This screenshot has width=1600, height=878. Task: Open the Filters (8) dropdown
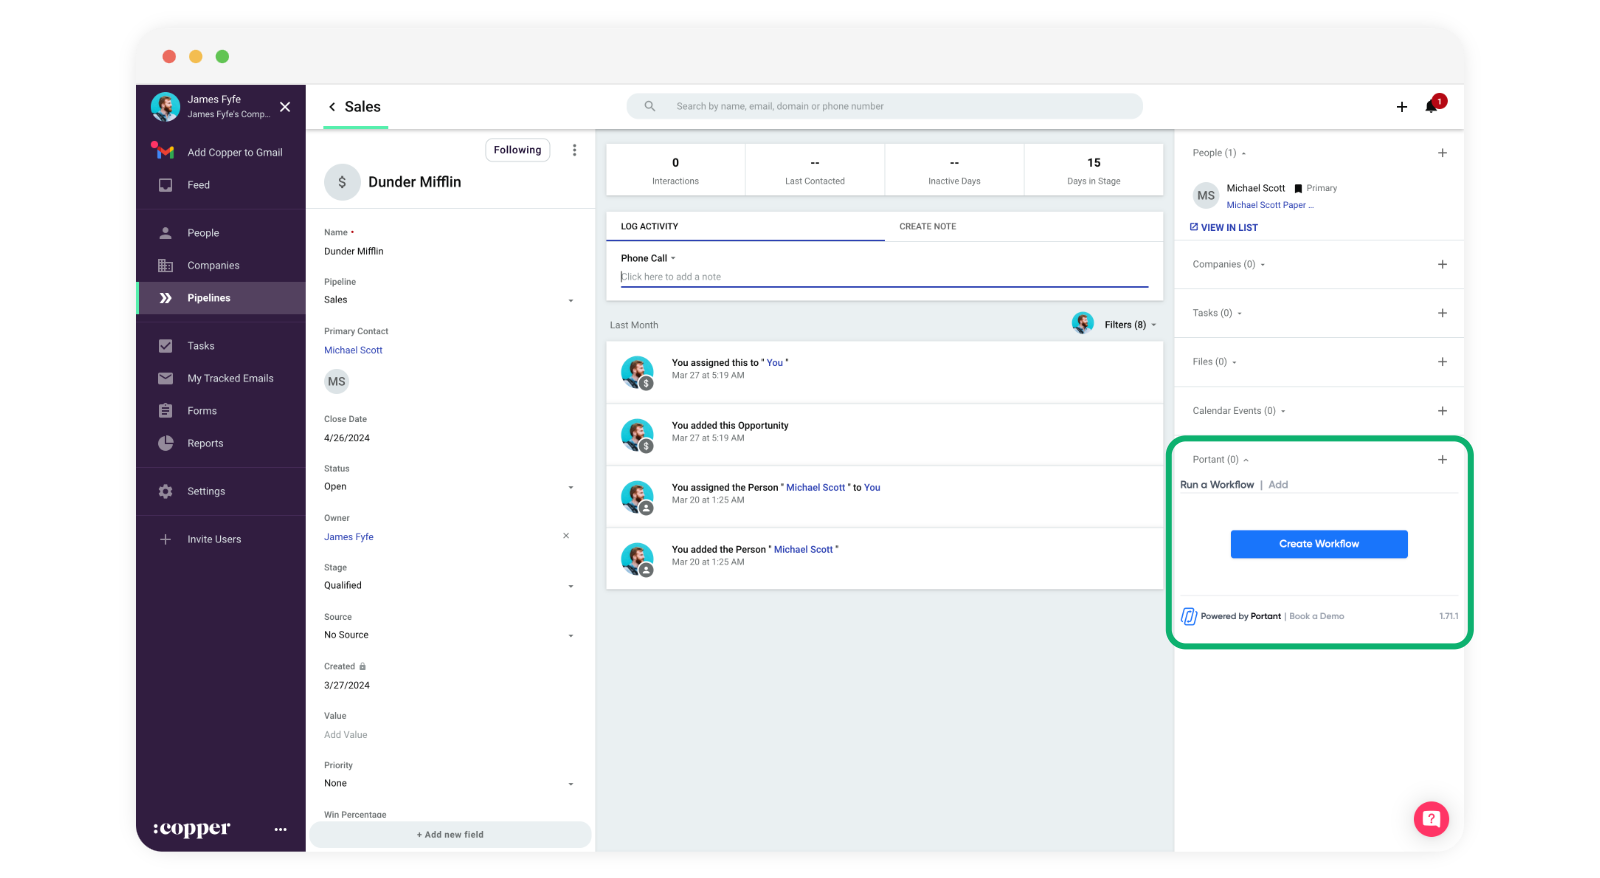[1129, 325]
